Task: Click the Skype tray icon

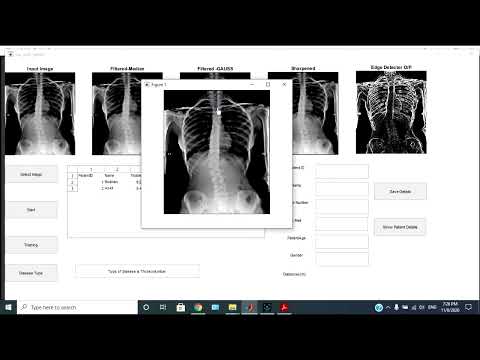Action: click(x=379, y=307)
